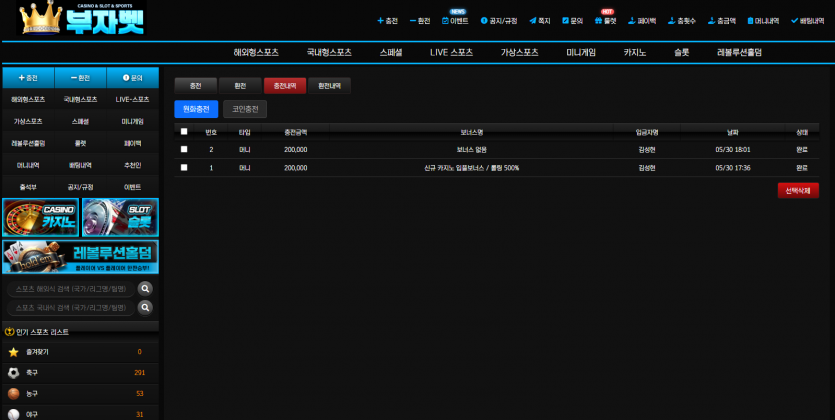Viewport: 835px width, 420px height.
Task: Check the box for row number 2
Action: [184, 150]
